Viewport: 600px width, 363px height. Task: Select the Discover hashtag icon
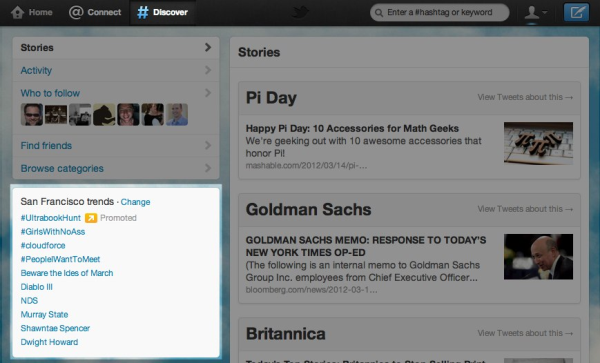point(143,12)
